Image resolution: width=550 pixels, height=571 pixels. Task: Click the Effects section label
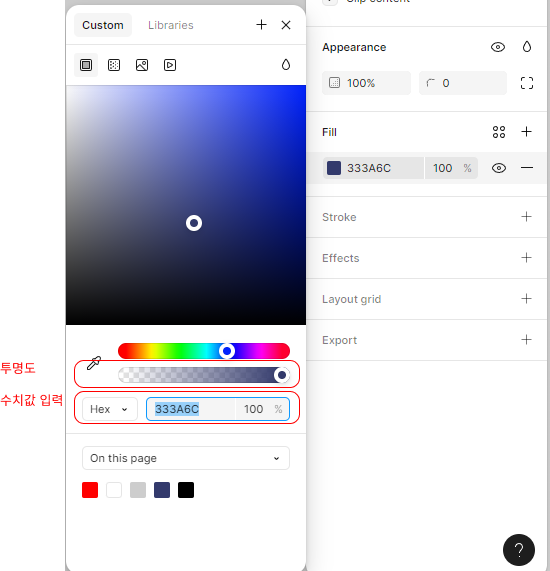341,258
